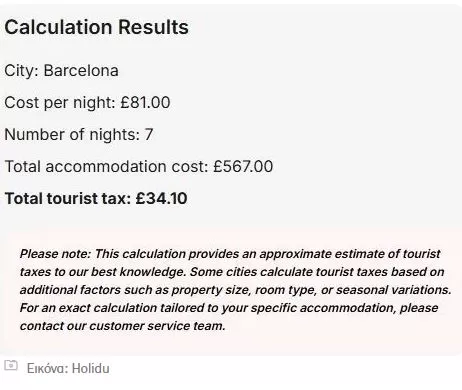
Task: Click the 'taxes to our best knowledge' line
Action: click(232, 272)
